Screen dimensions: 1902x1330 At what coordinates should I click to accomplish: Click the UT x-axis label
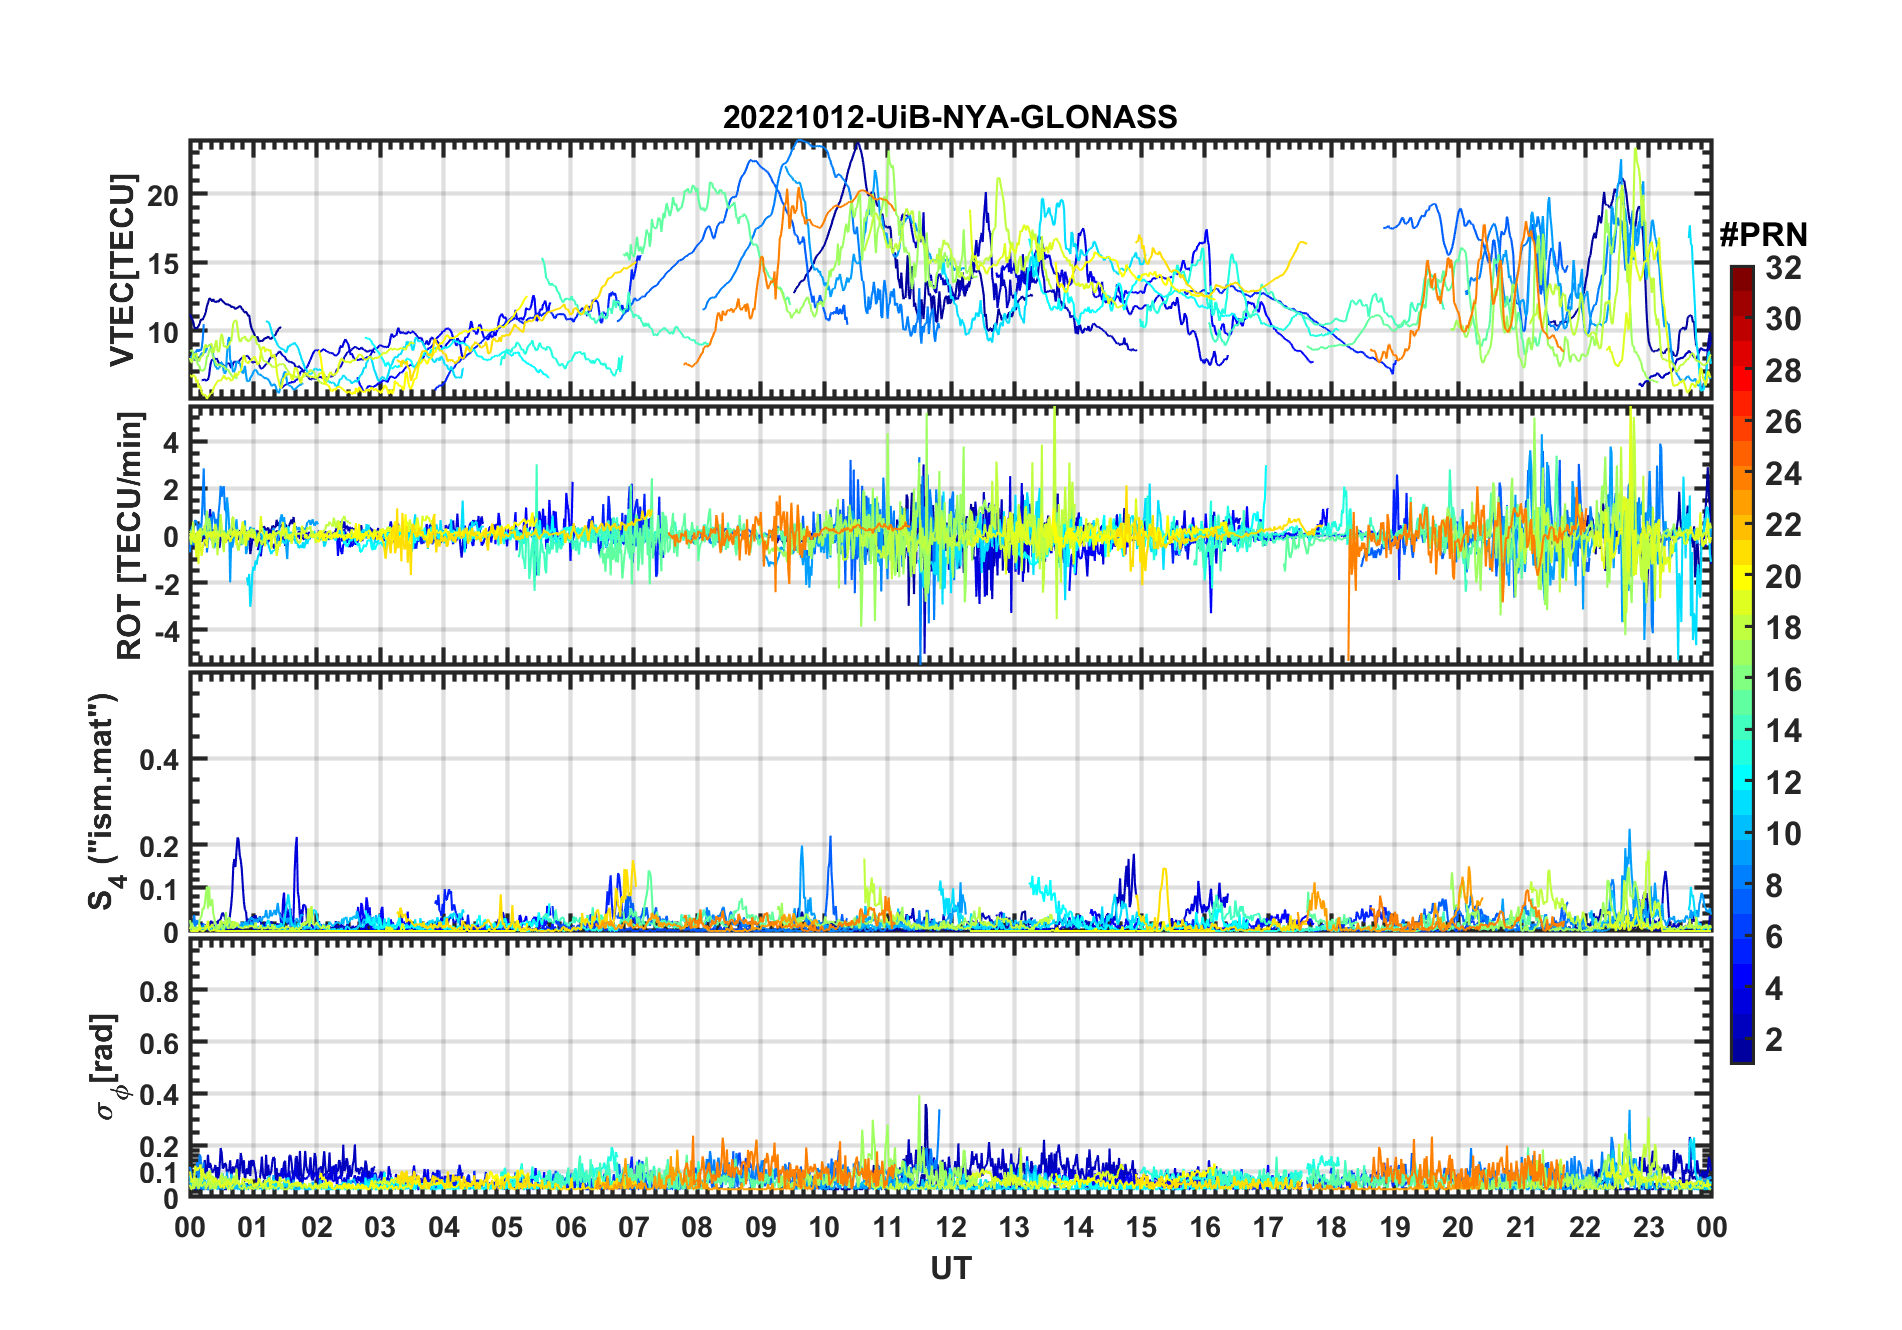click(x=950, y=1269)
